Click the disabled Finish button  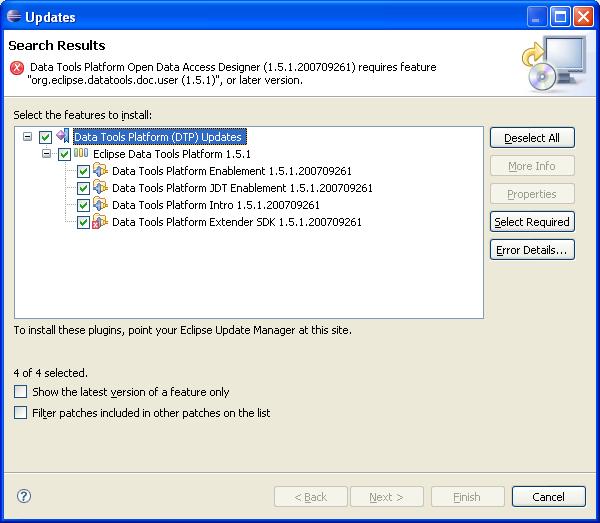pos(468,497)
